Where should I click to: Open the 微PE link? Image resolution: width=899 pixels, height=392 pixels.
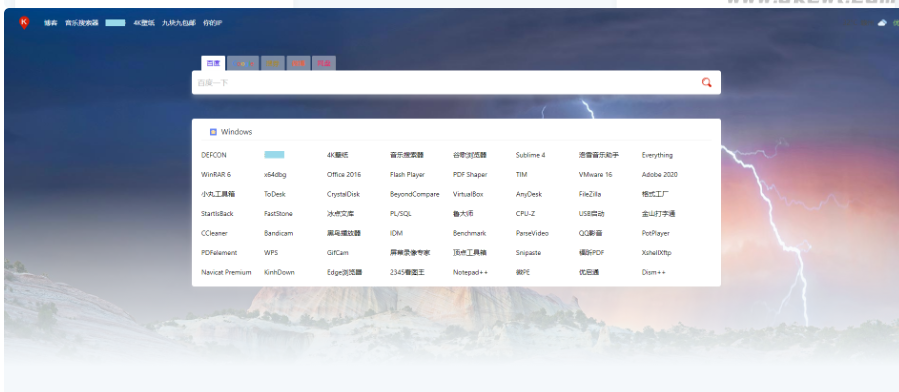click(x=523, y=272)
